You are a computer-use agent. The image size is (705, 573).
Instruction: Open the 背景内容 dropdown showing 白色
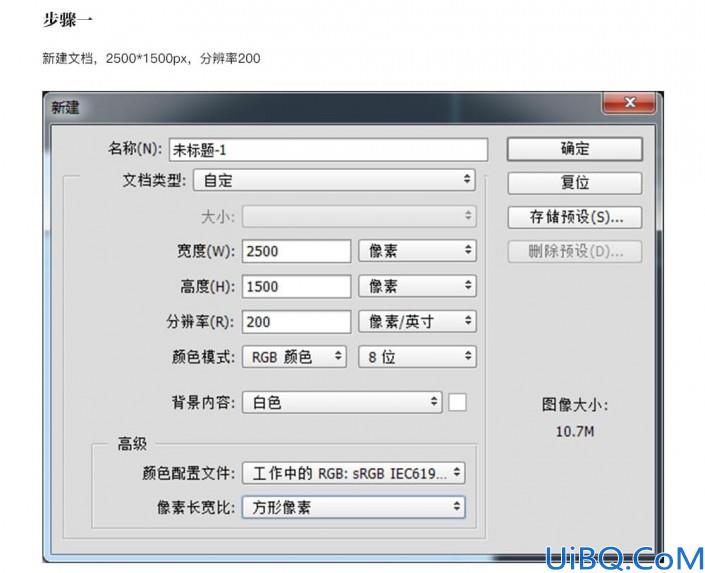(x=342, y=402)
